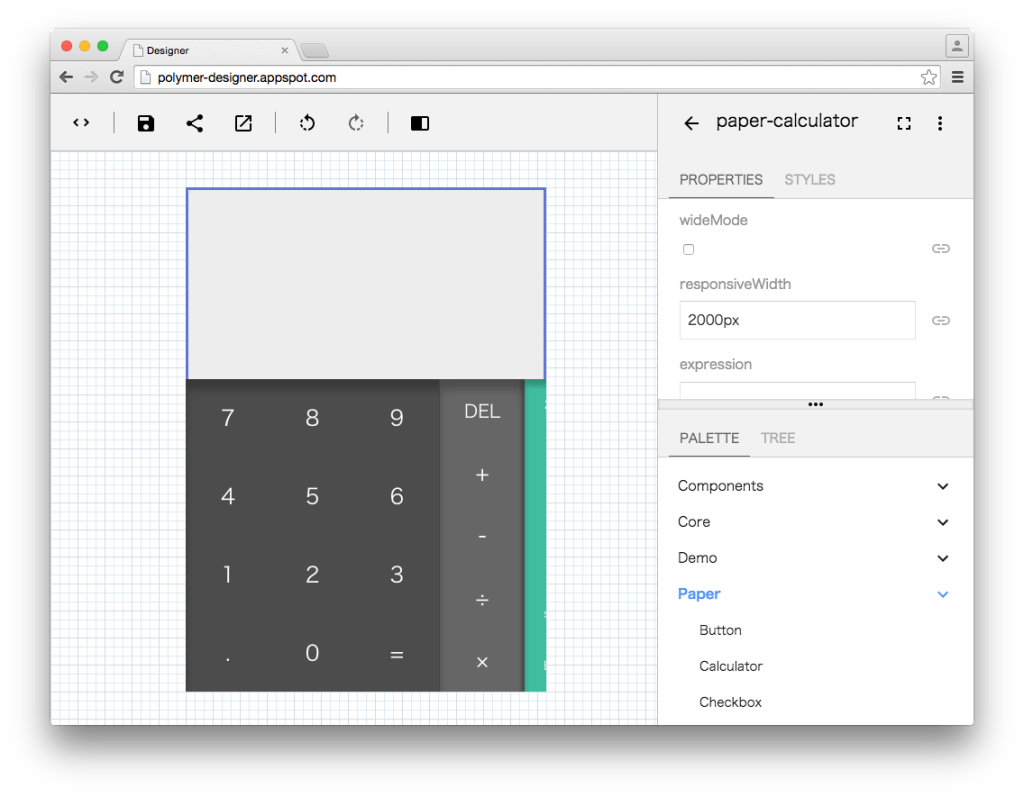Open the code view with the angle brackets icon
Viewport: 1024px width, 797px height.
point(80,122)
